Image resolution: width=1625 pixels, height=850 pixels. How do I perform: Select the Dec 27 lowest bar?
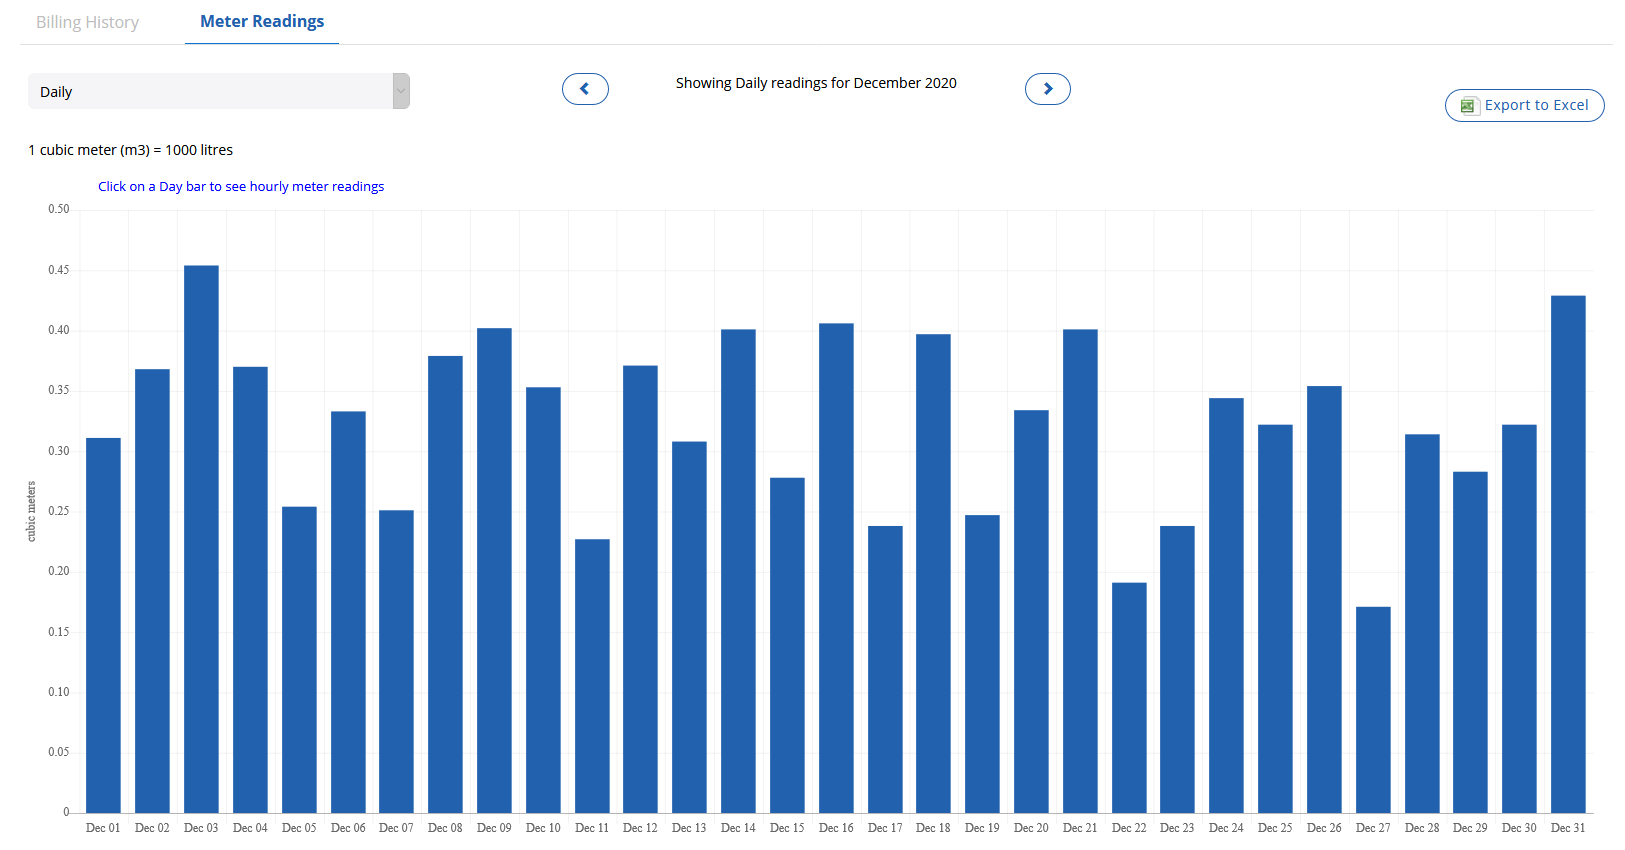(1372, 710)
